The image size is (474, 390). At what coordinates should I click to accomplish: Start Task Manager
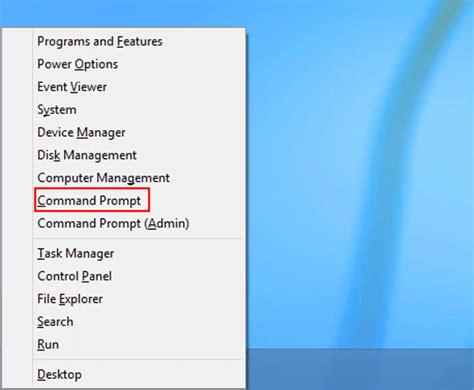tap(75, 254)
